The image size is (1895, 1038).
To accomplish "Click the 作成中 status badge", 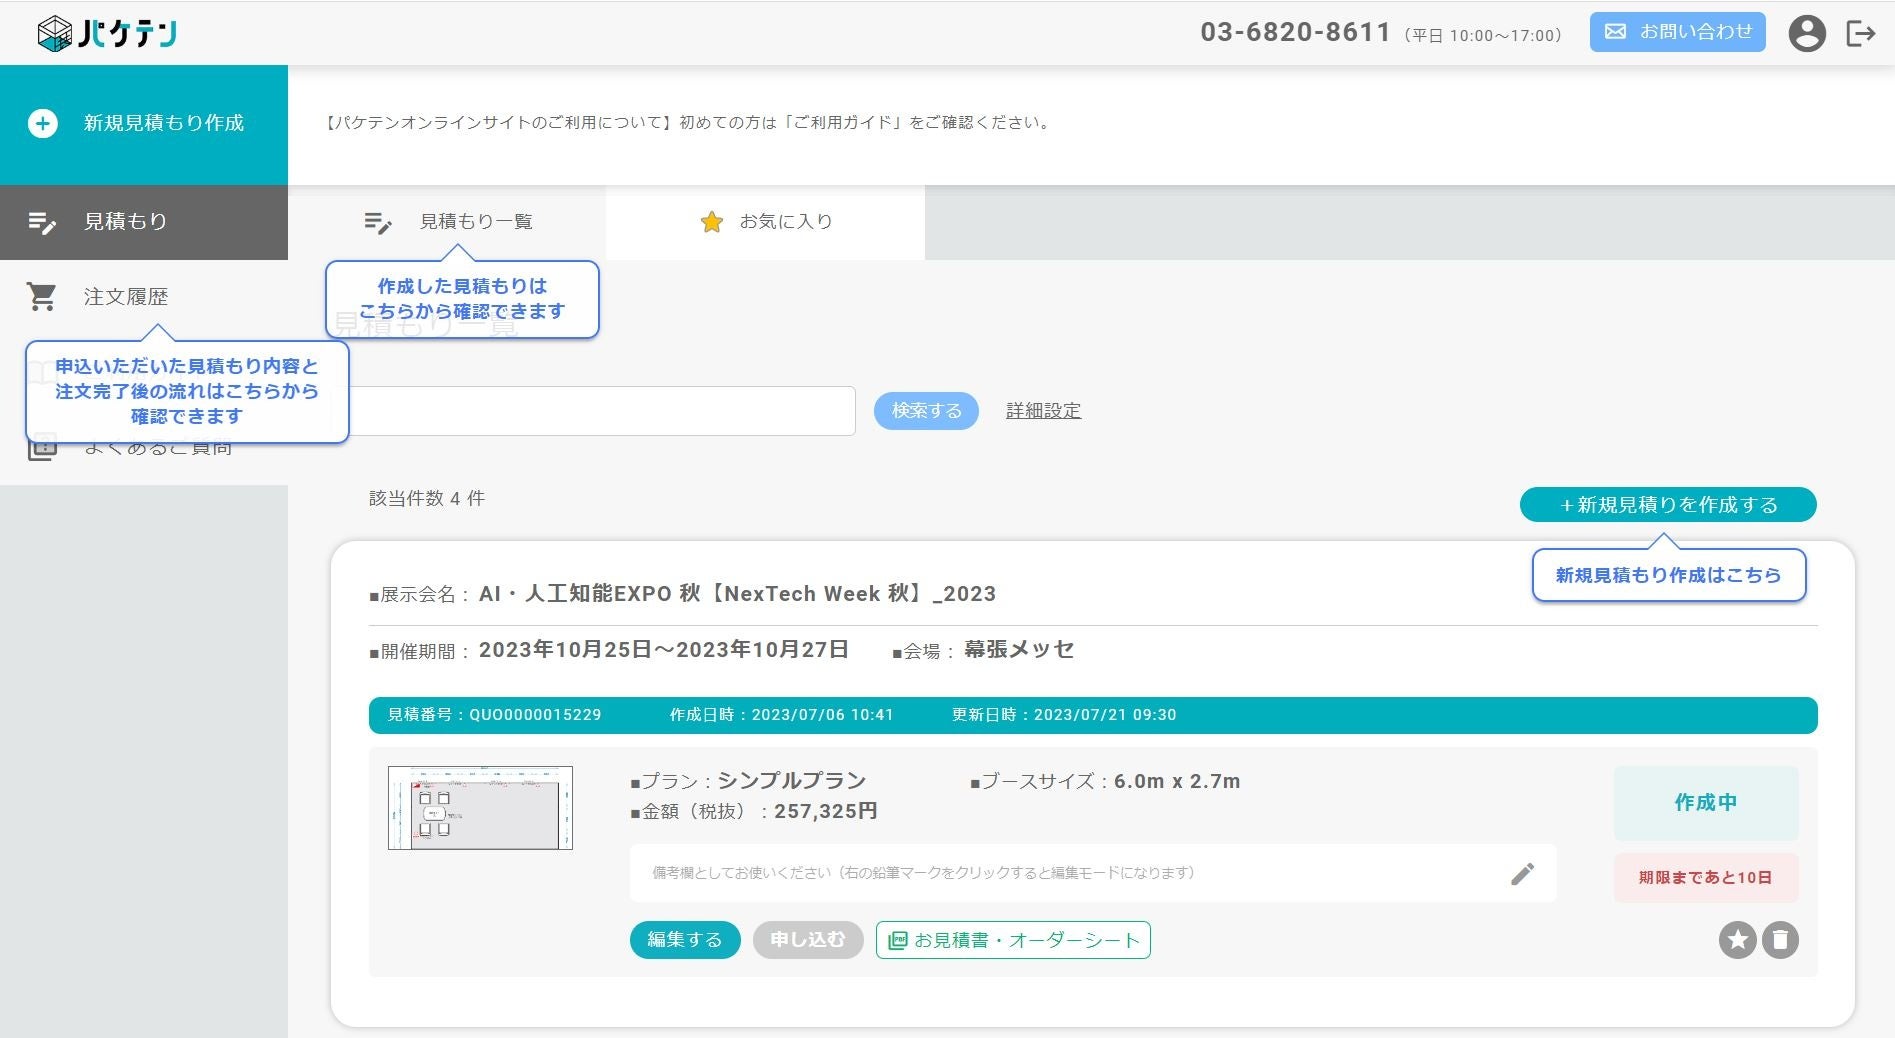I will [x=1706, y=803].
